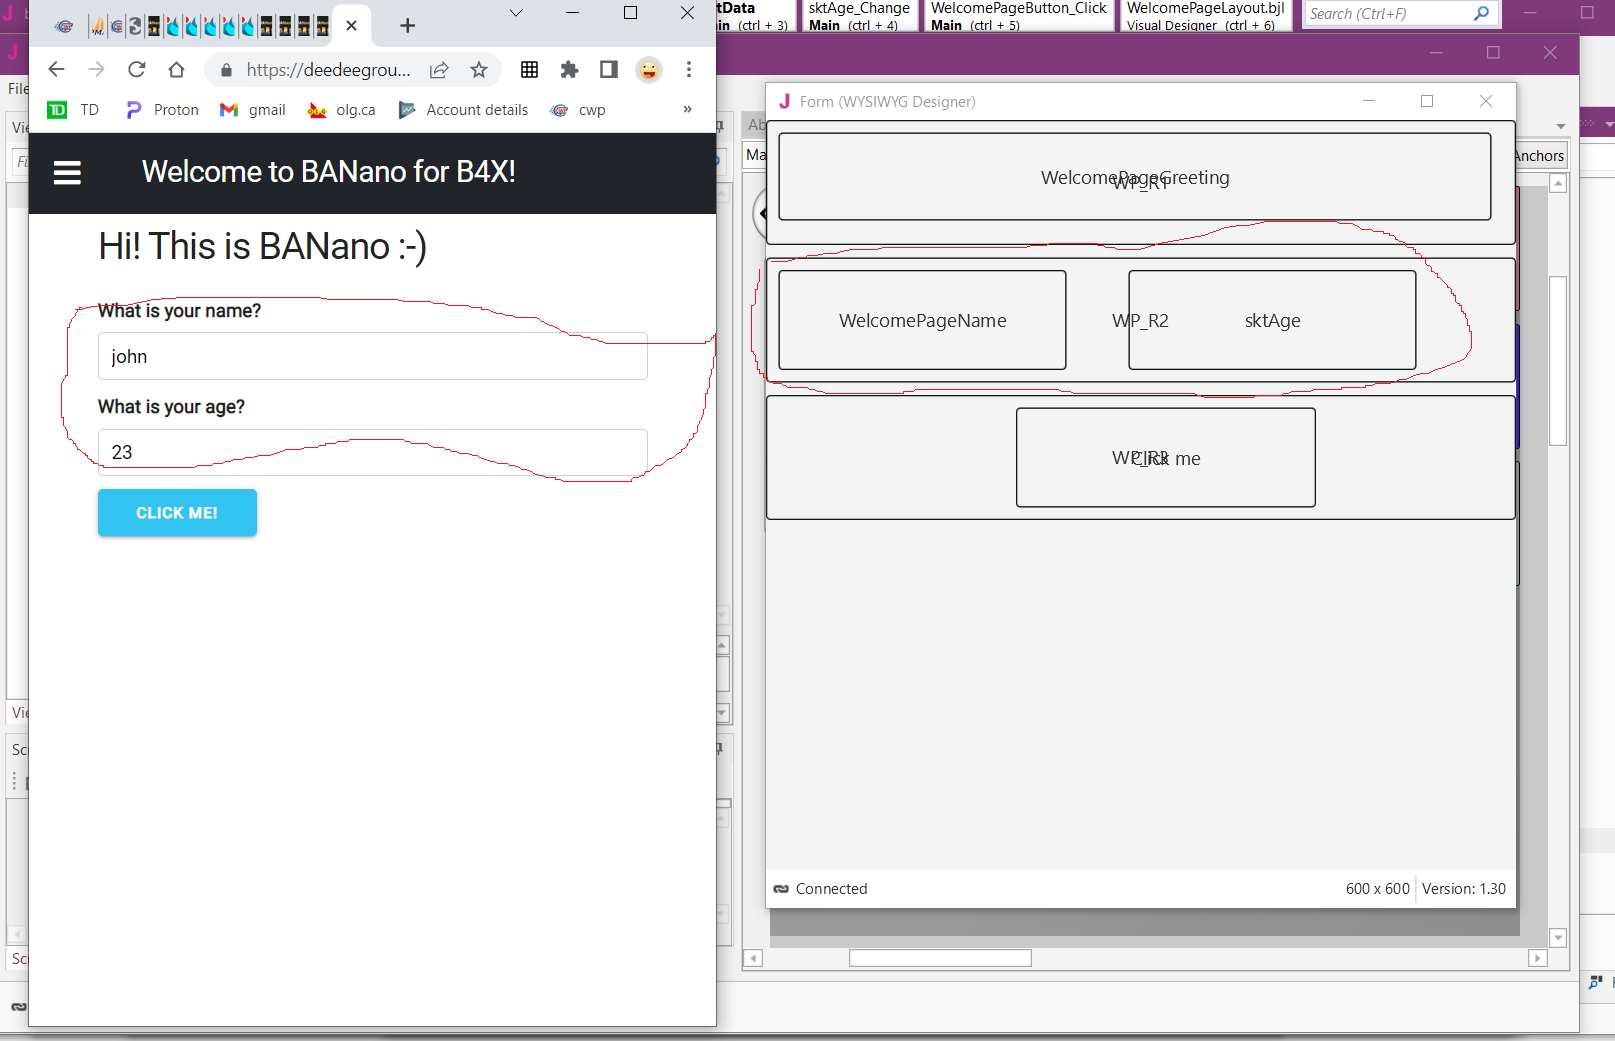Screen dimensions: 1615x1041
Task: Select the WelcomePageName view in the designer
Action: coord(922,320)
